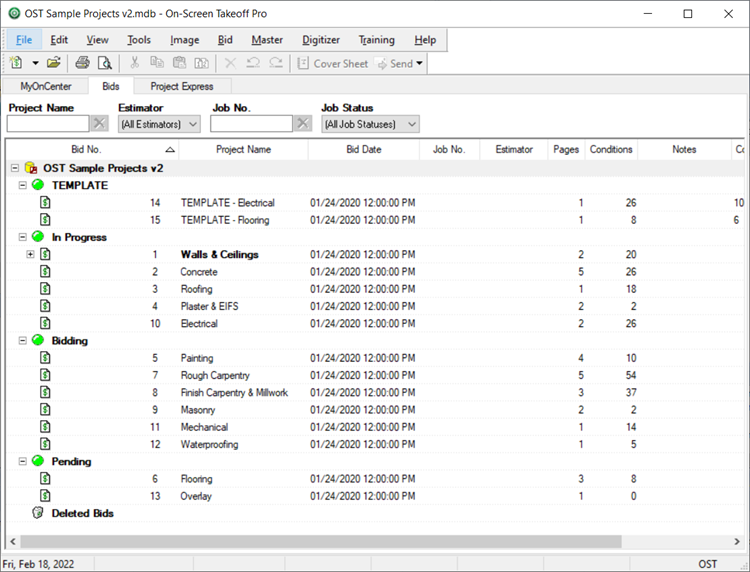Click the Delete X toolbar icon
Viewport: 750px width, 572px height.
(230, 63)
